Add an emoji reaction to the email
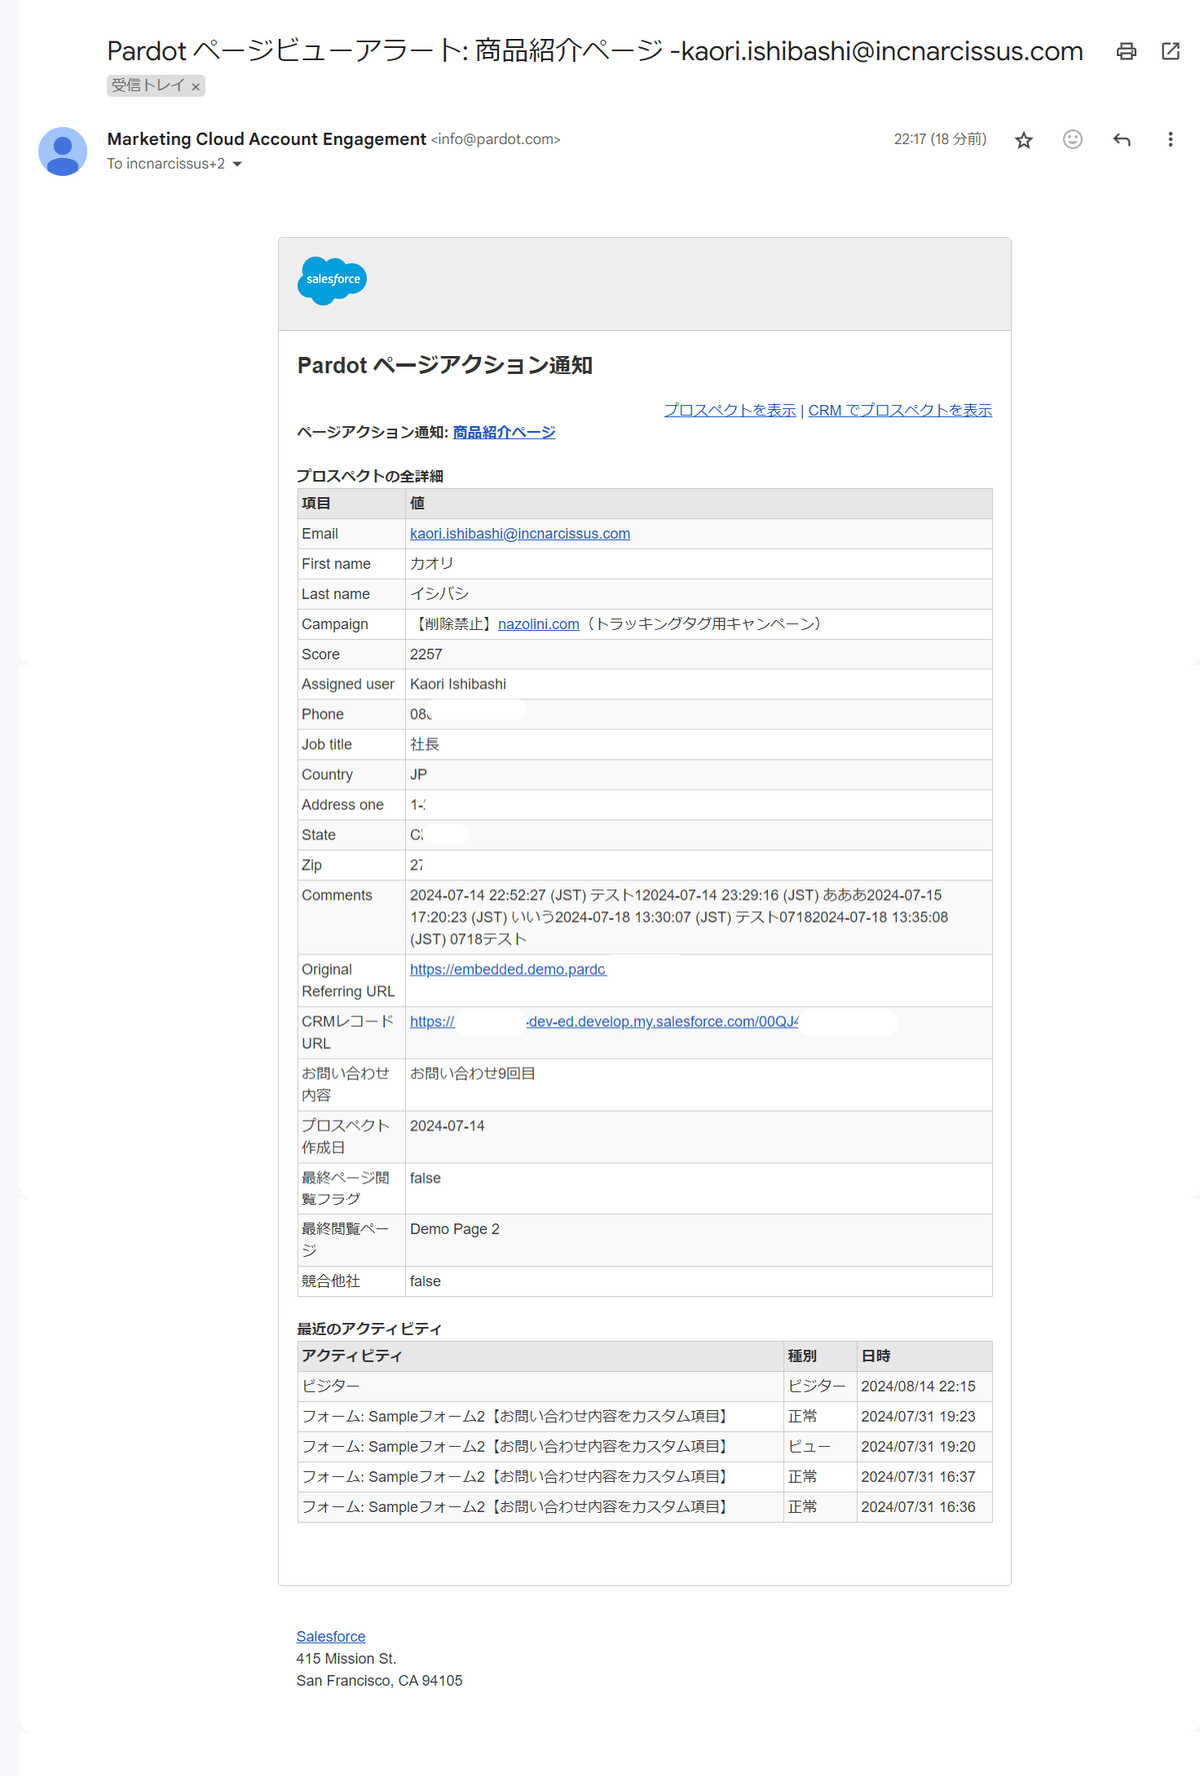This screenshot has width=1200, height=1776. coord(1072,140)
